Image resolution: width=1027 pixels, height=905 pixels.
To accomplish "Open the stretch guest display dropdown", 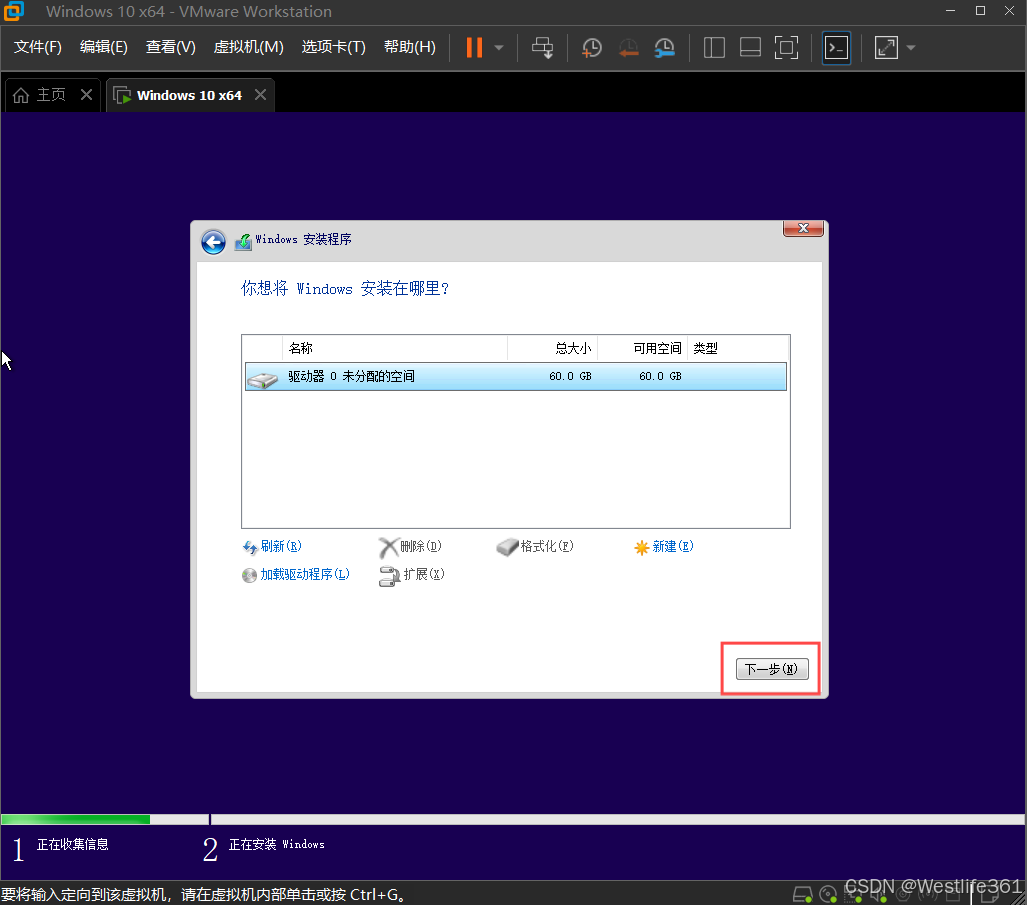I will click(x=908, y=47).
